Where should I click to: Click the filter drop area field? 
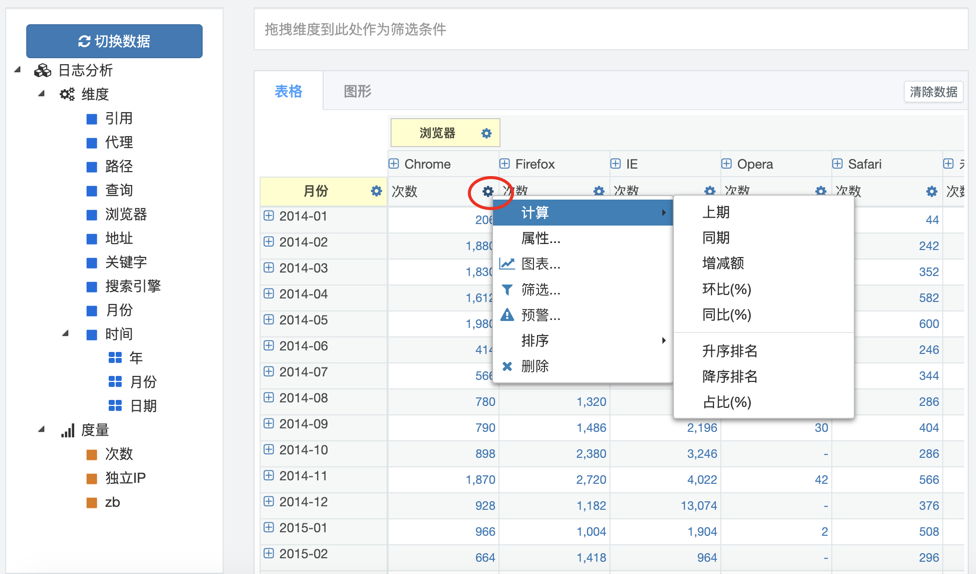(x=610, y=30)
